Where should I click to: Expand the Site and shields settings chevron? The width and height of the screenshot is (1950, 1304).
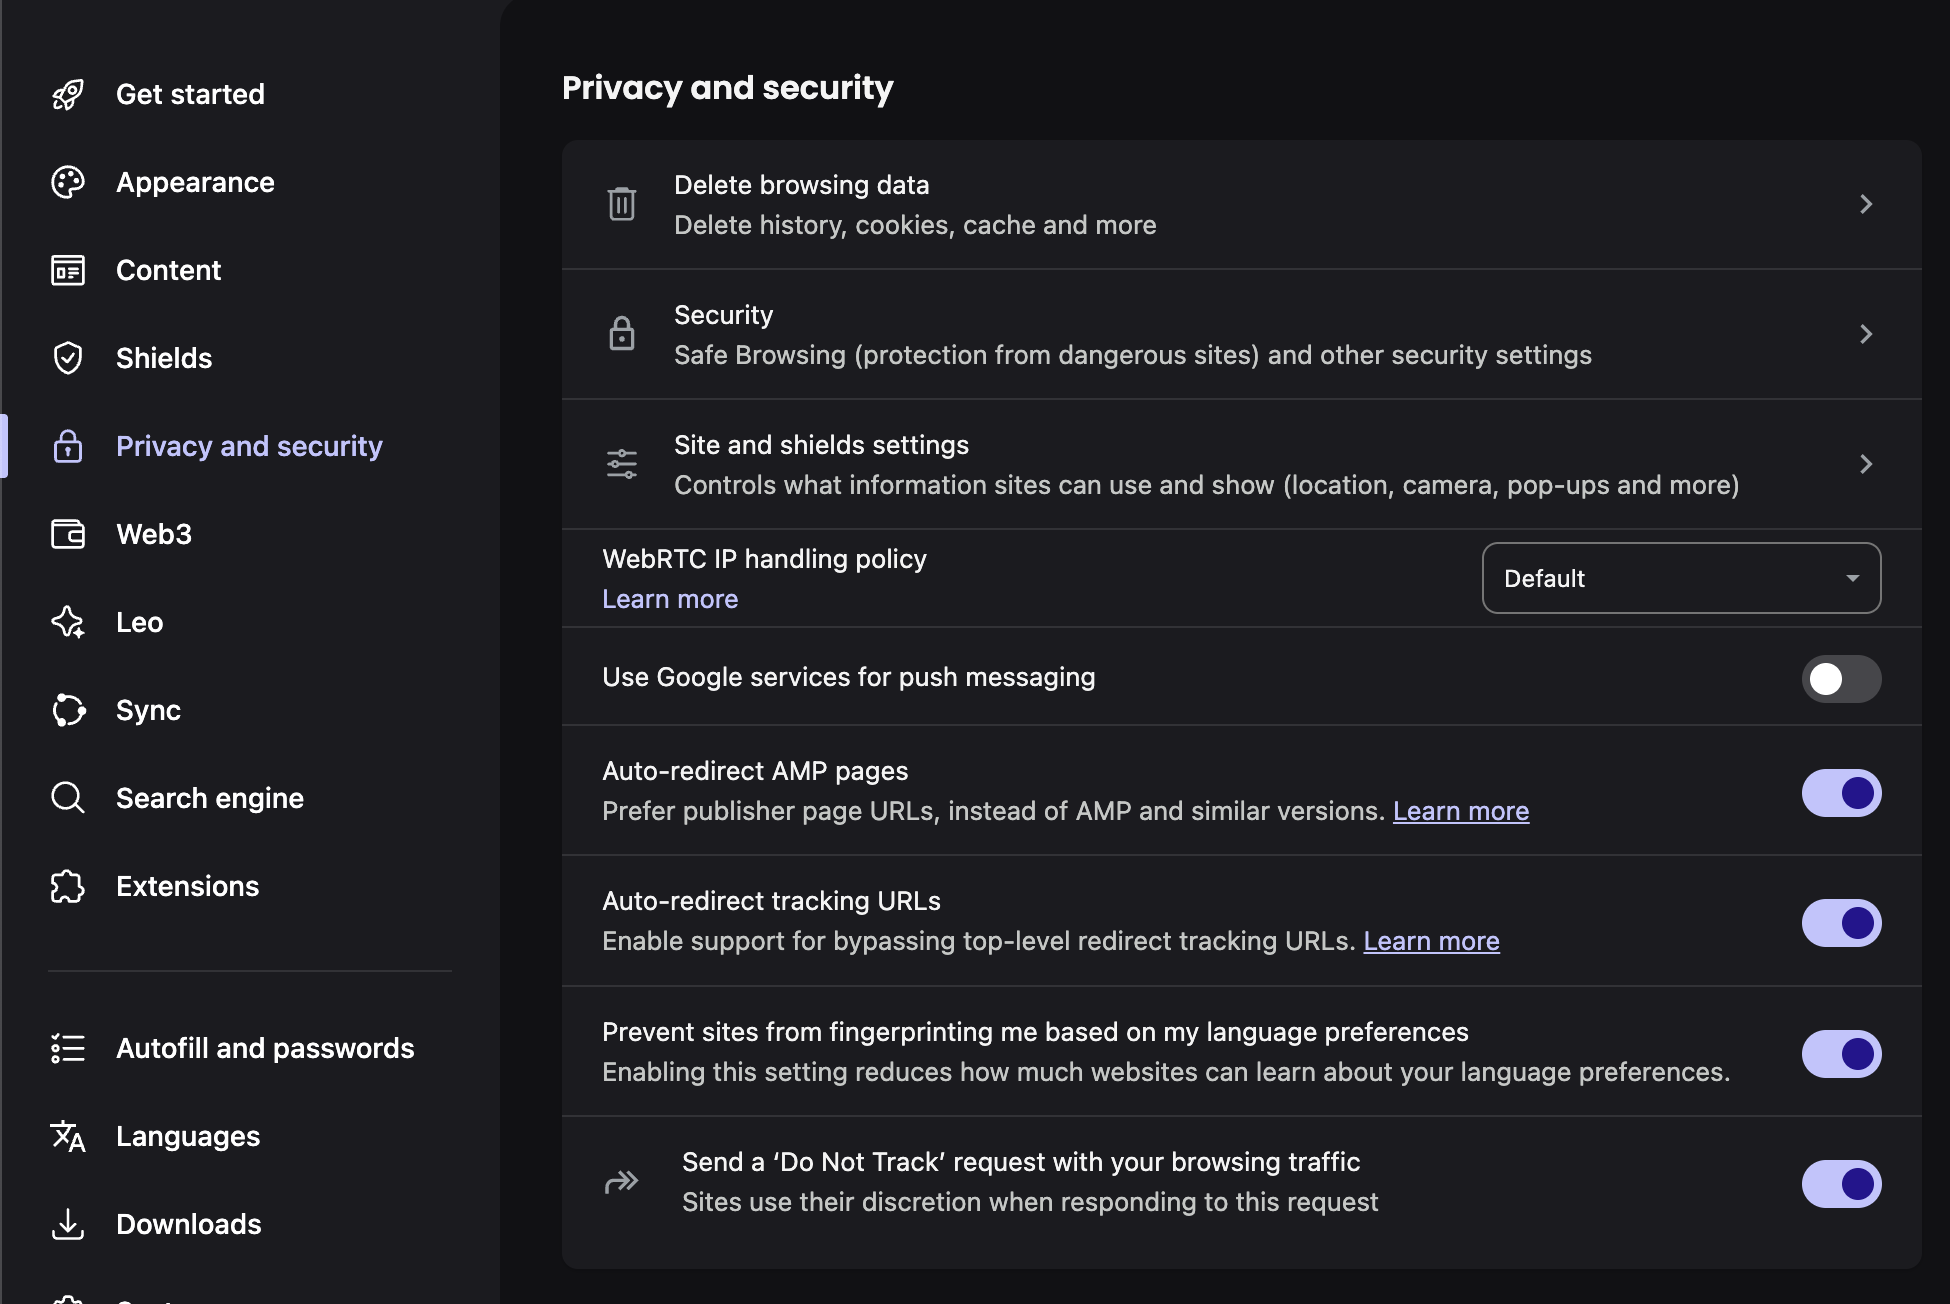[x=1865, y=464]
